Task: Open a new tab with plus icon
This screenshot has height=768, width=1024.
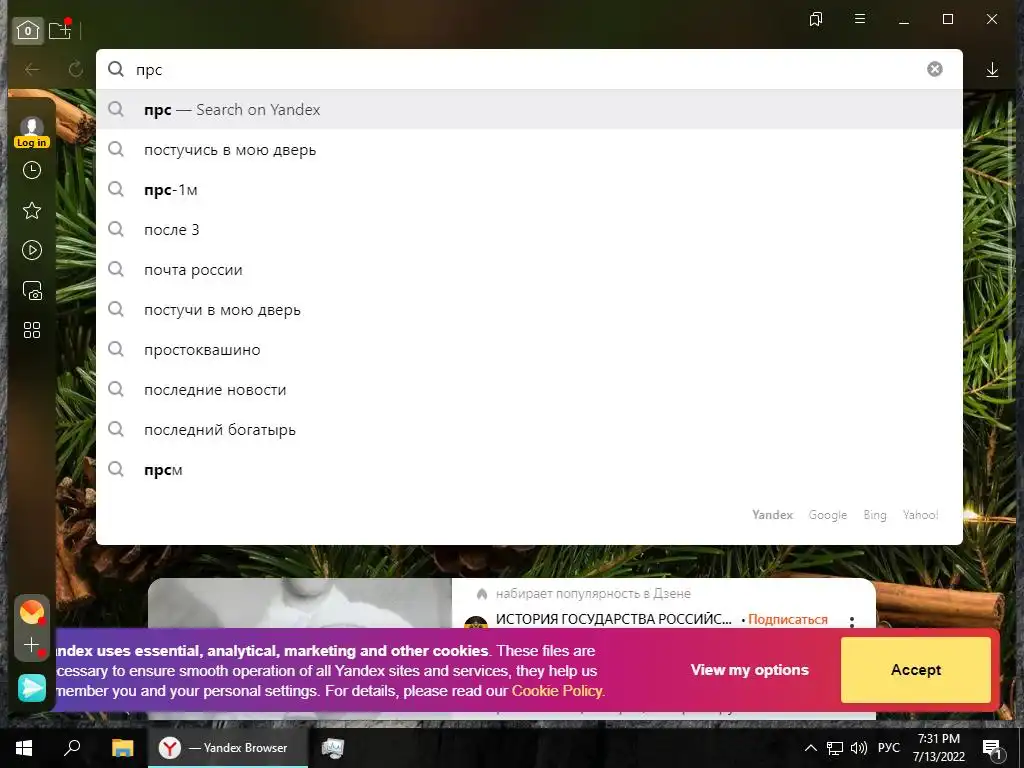Action: pyautogui.click(x=59, y=30)
